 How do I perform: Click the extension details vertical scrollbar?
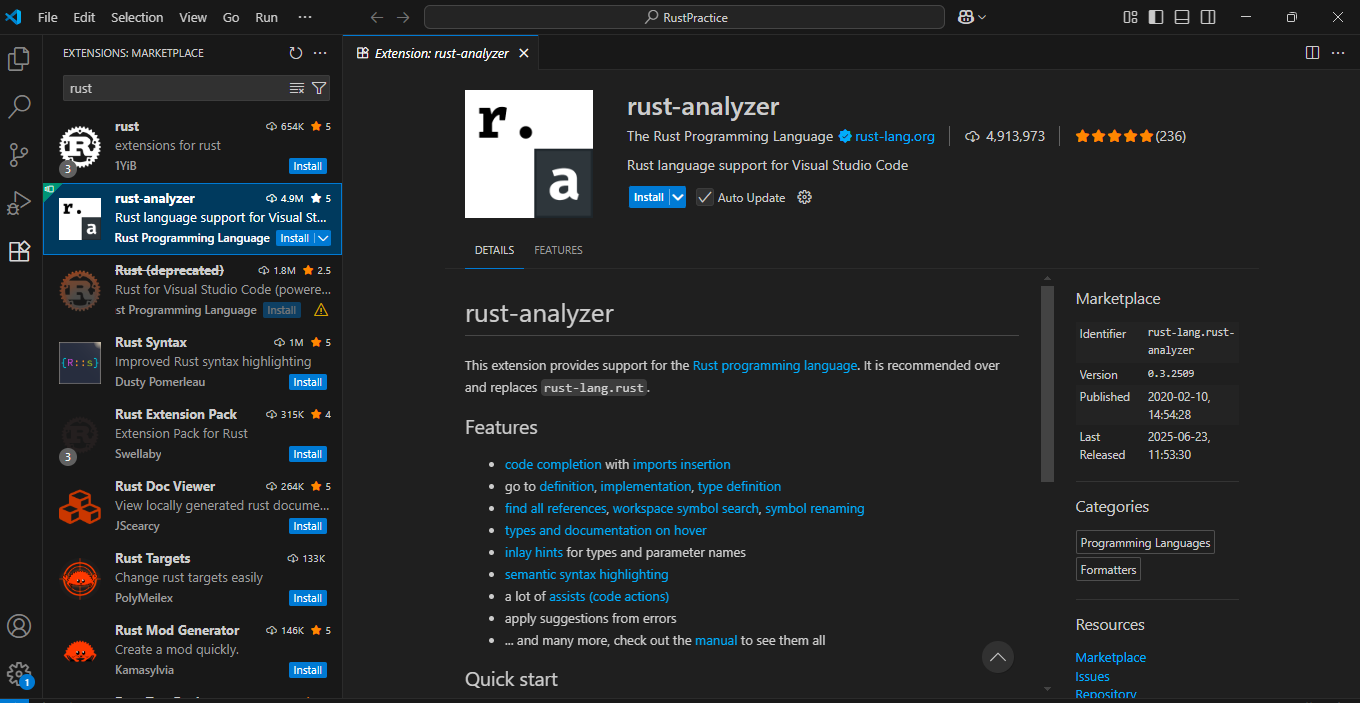[x=1047, y=384]
